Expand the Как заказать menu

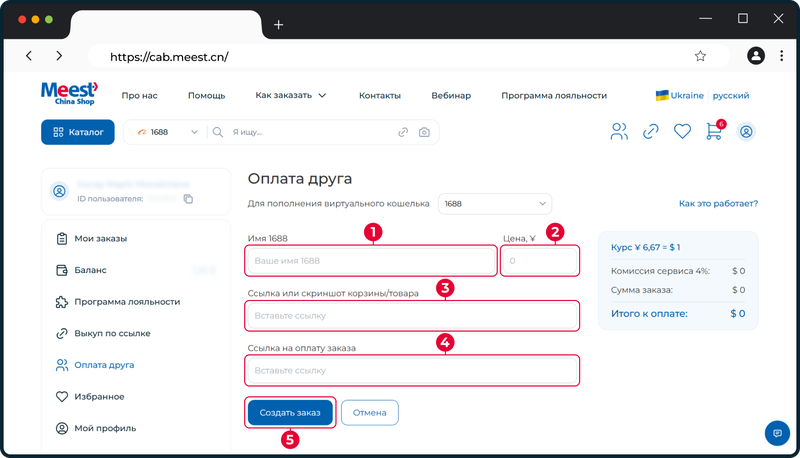pyautogui.click(x=291, y=95)
